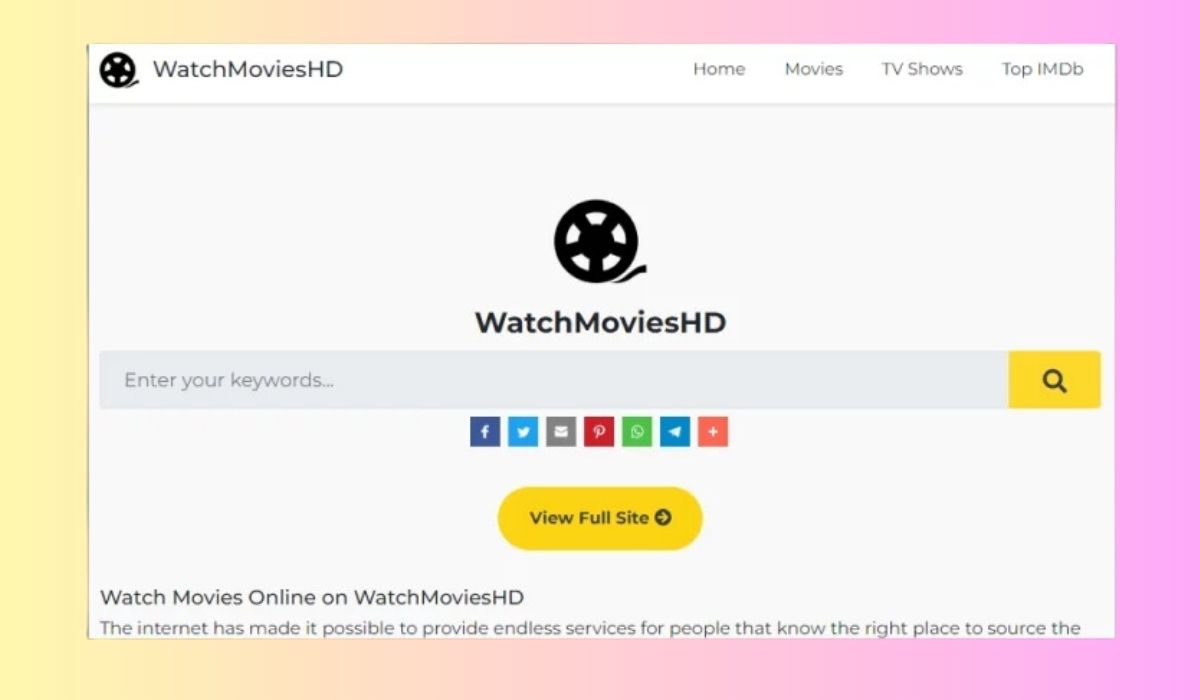Click the View Full Site button

click(x=600, y=518)
